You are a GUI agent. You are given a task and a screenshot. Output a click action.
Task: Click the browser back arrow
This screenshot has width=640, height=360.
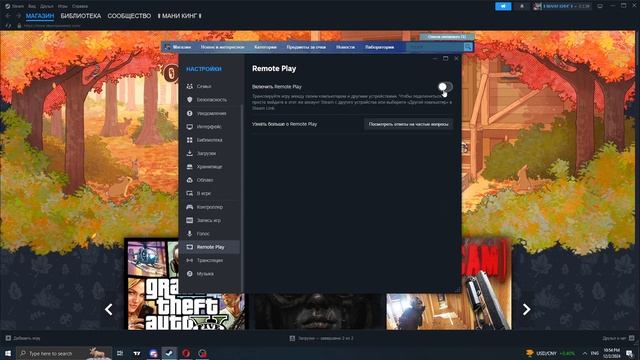coord(8,16)
